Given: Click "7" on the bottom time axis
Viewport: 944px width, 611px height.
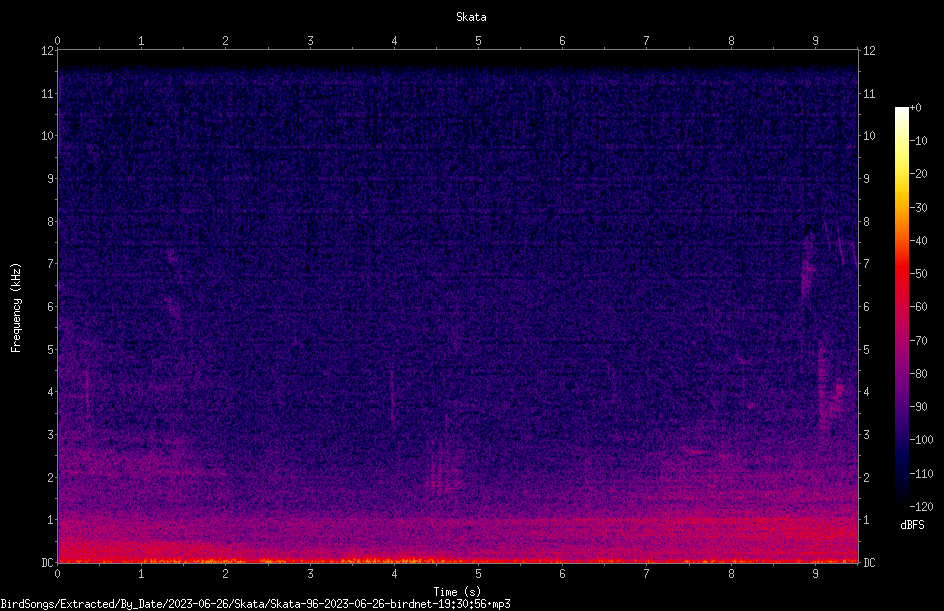Looking at the screenshot, I should click(647, 574).
